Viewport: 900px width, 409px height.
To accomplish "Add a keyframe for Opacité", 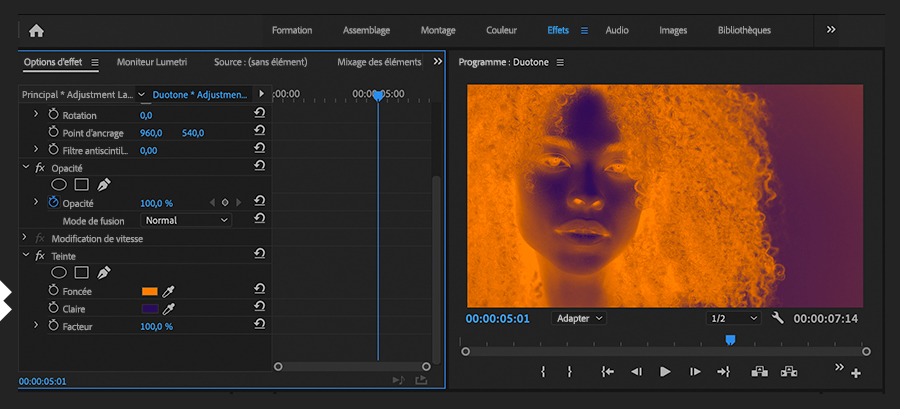I will 225,202.
